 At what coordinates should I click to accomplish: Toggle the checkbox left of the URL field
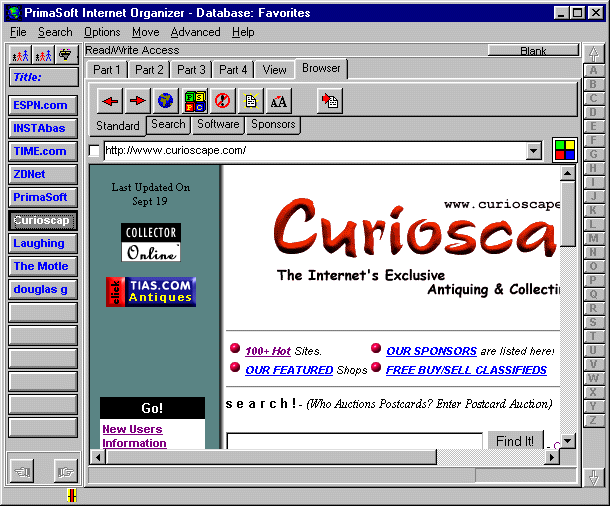coord(95,151)
